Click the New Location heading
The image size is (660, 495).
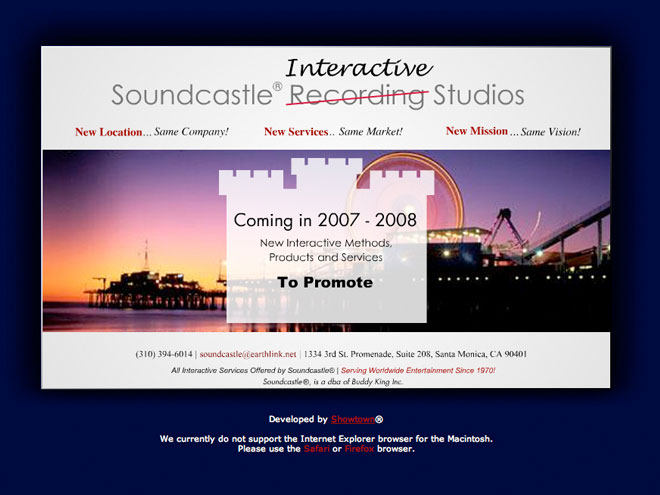(x=108, y=132)
